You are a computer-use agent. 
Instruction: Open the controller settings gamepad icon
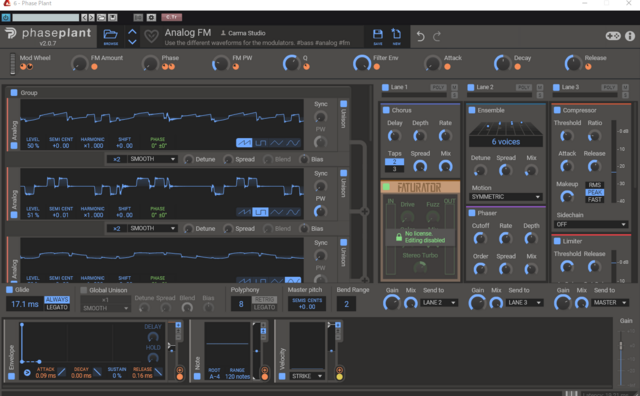(613, 36)
